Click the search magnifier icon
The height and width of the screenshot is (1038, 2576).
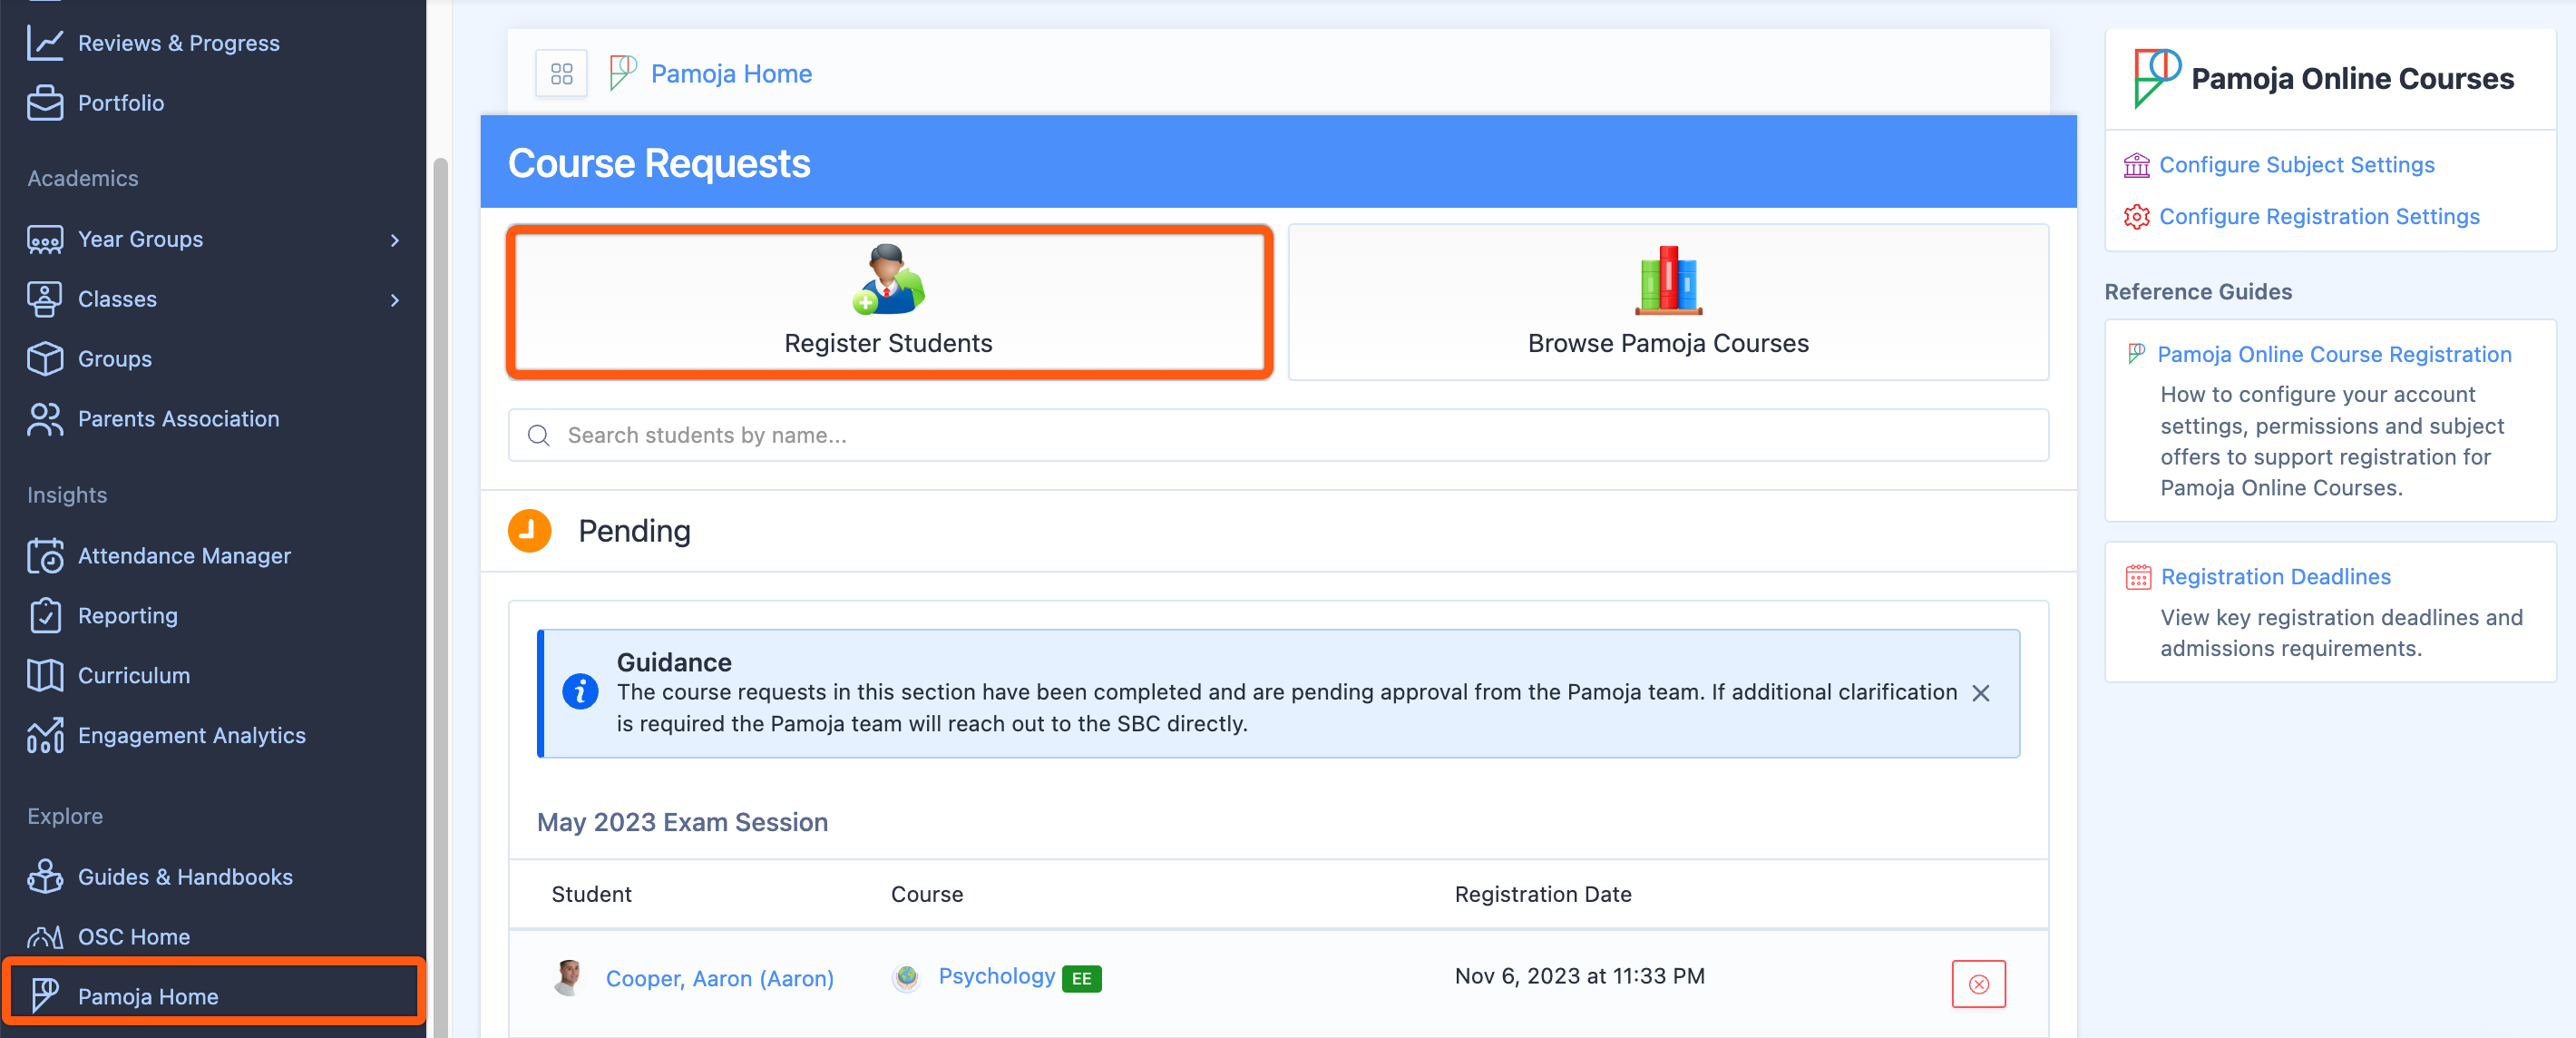tap(538, 435)
